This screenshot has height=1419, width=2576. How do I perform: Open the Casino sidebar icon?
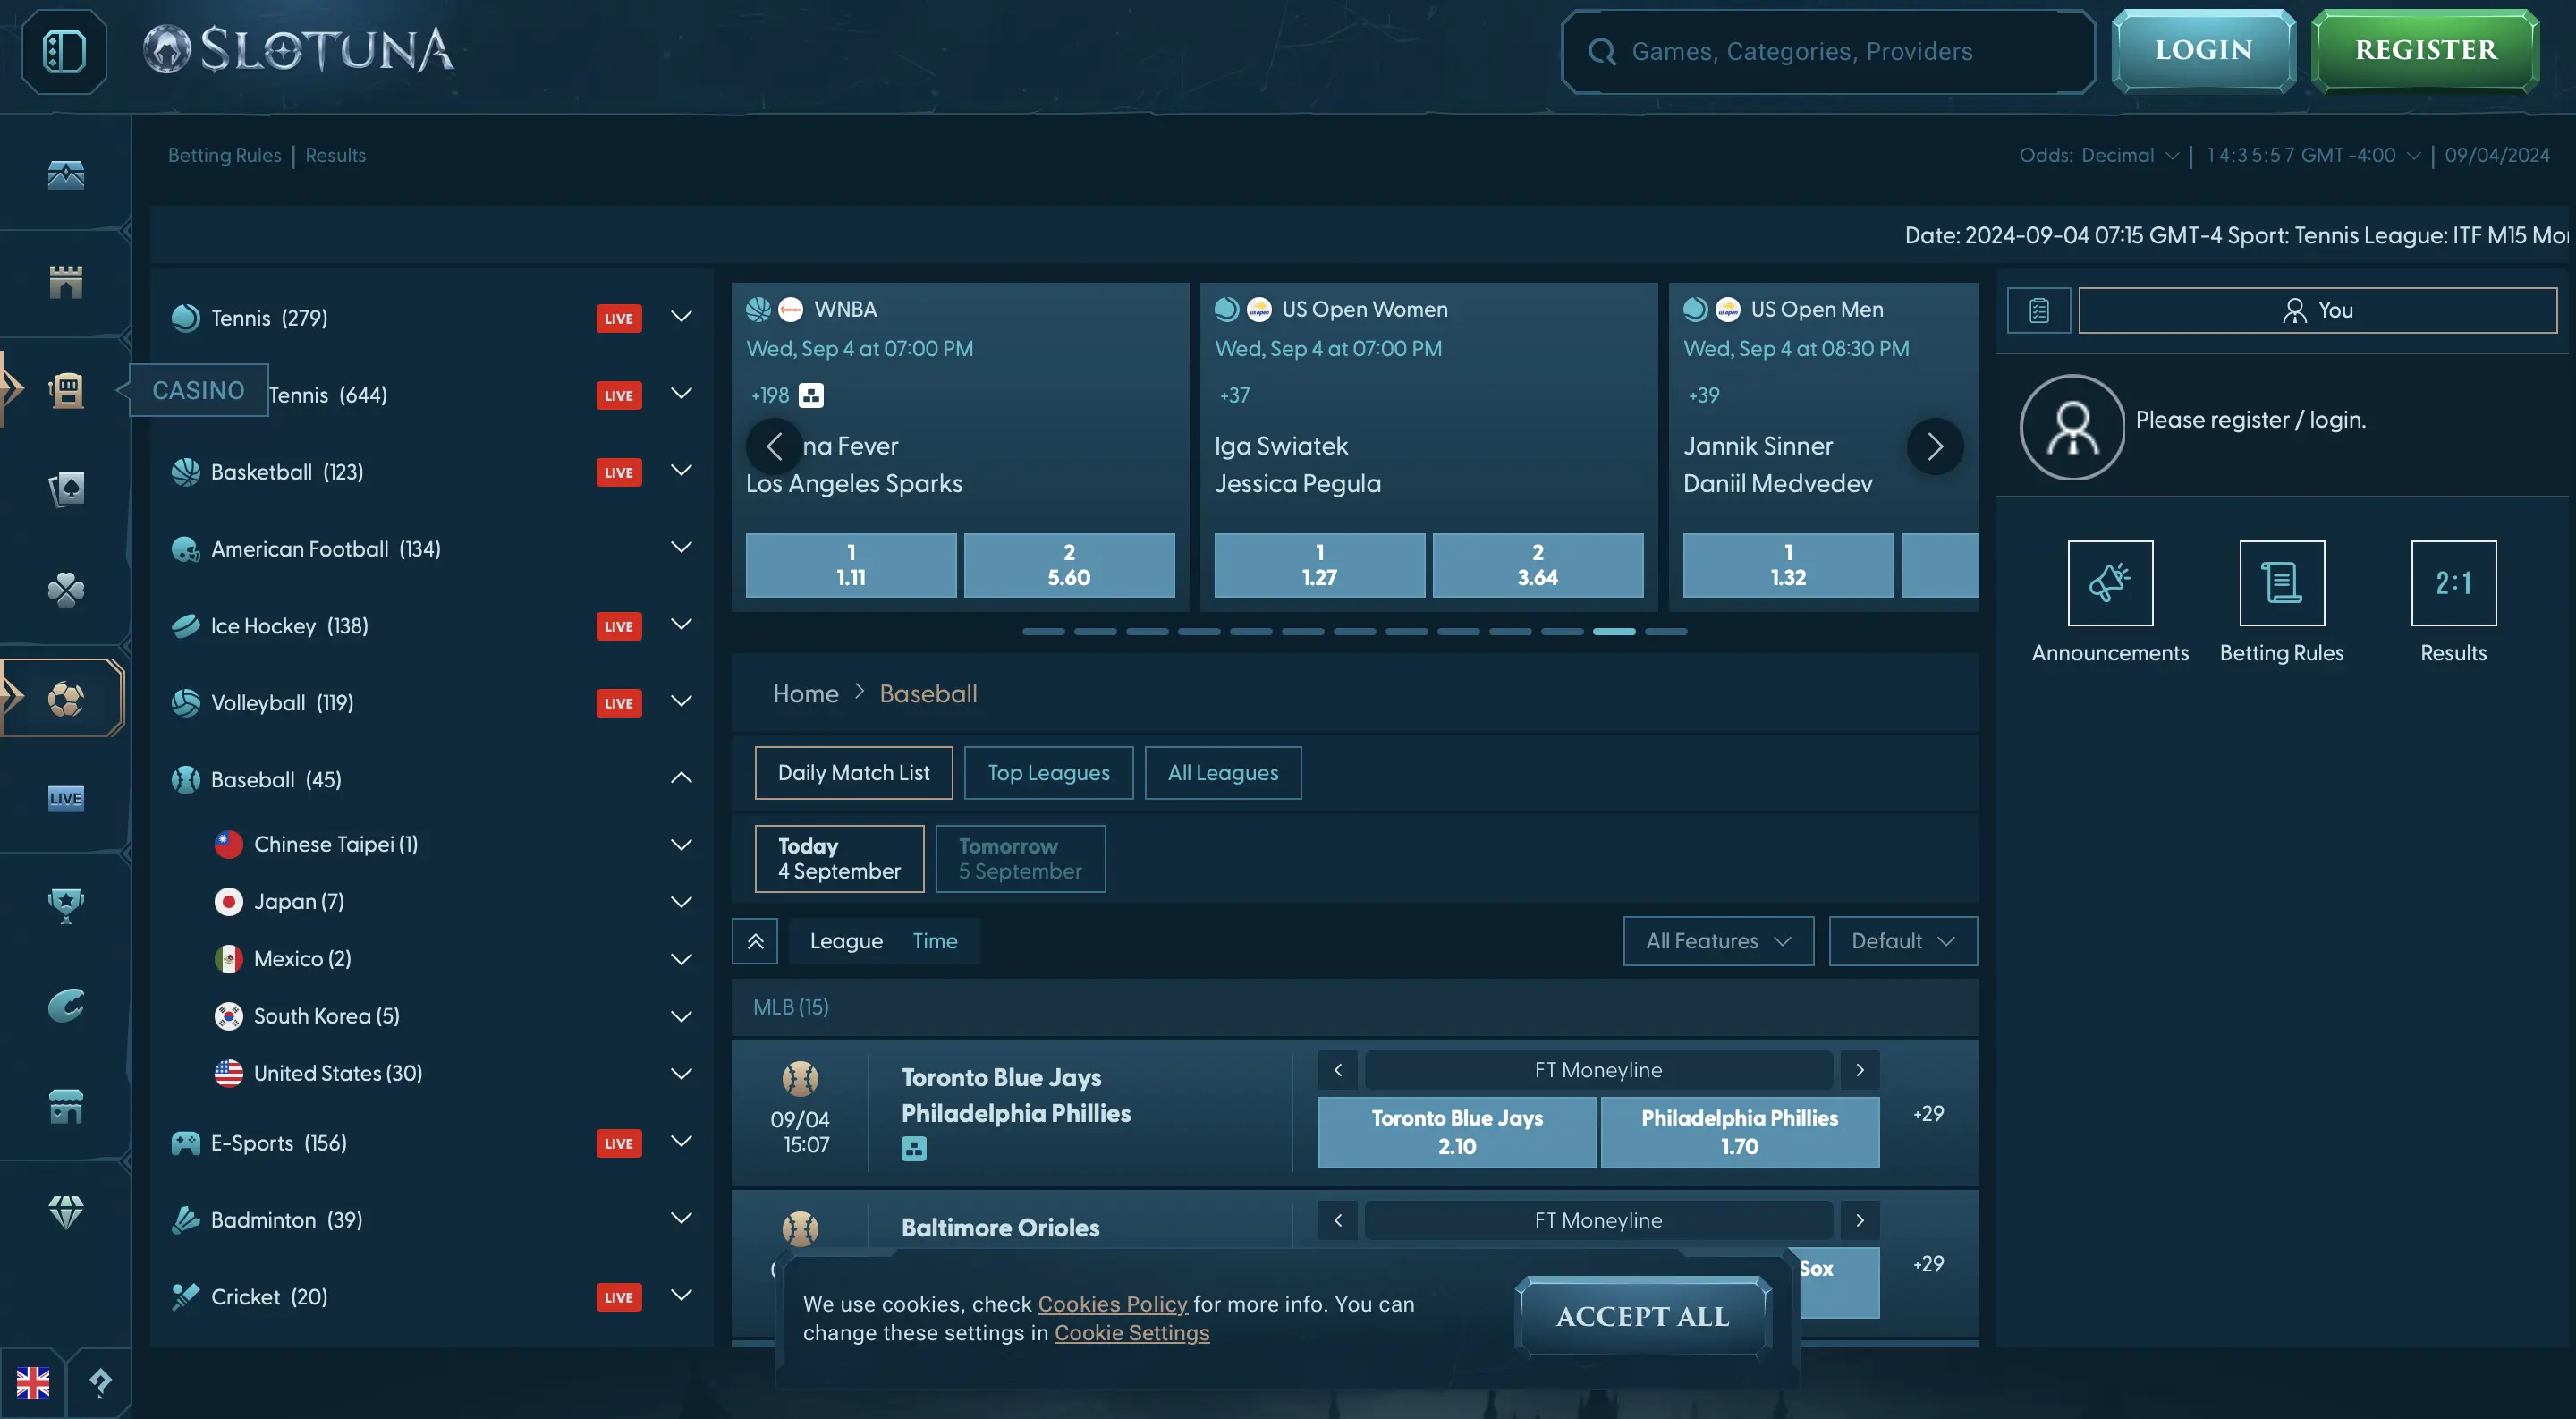click(x=66, y=389)
